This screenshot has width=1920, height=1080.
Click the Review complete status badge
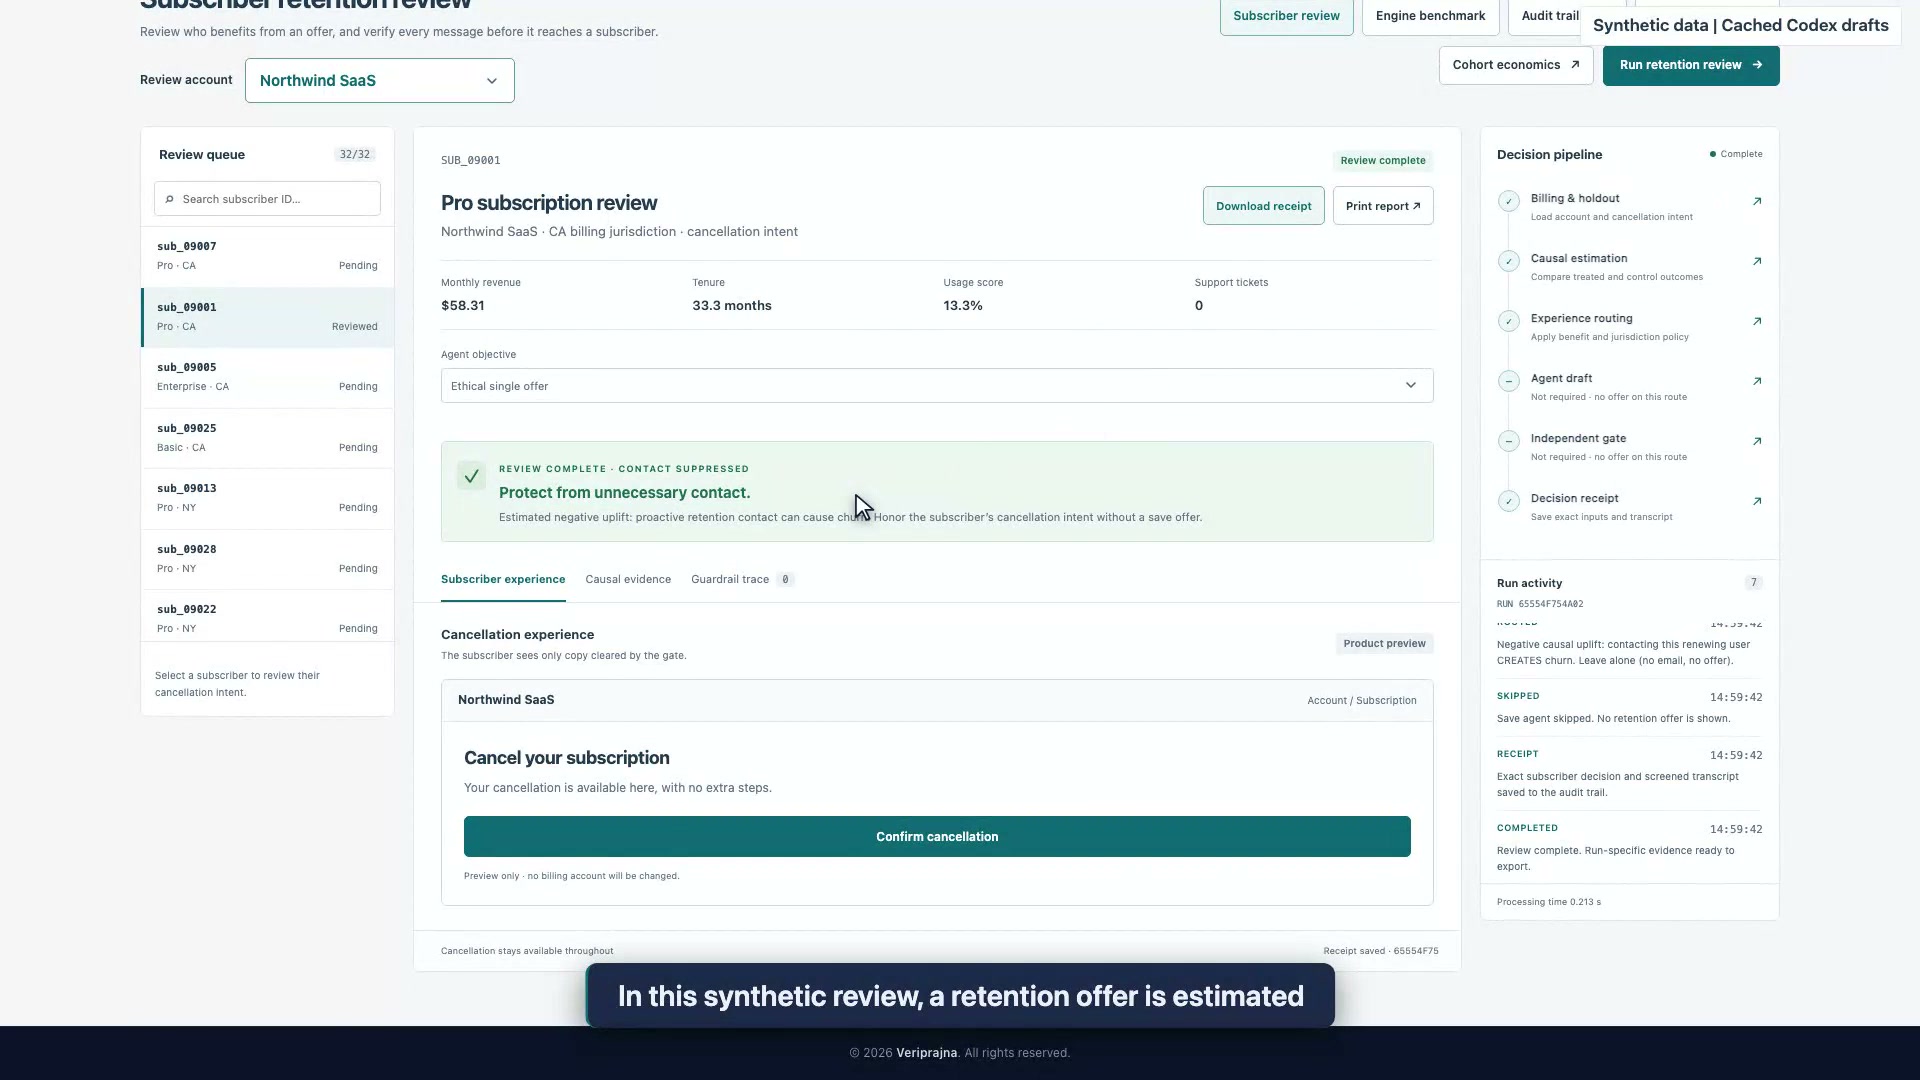click(x=1383, y=161)
